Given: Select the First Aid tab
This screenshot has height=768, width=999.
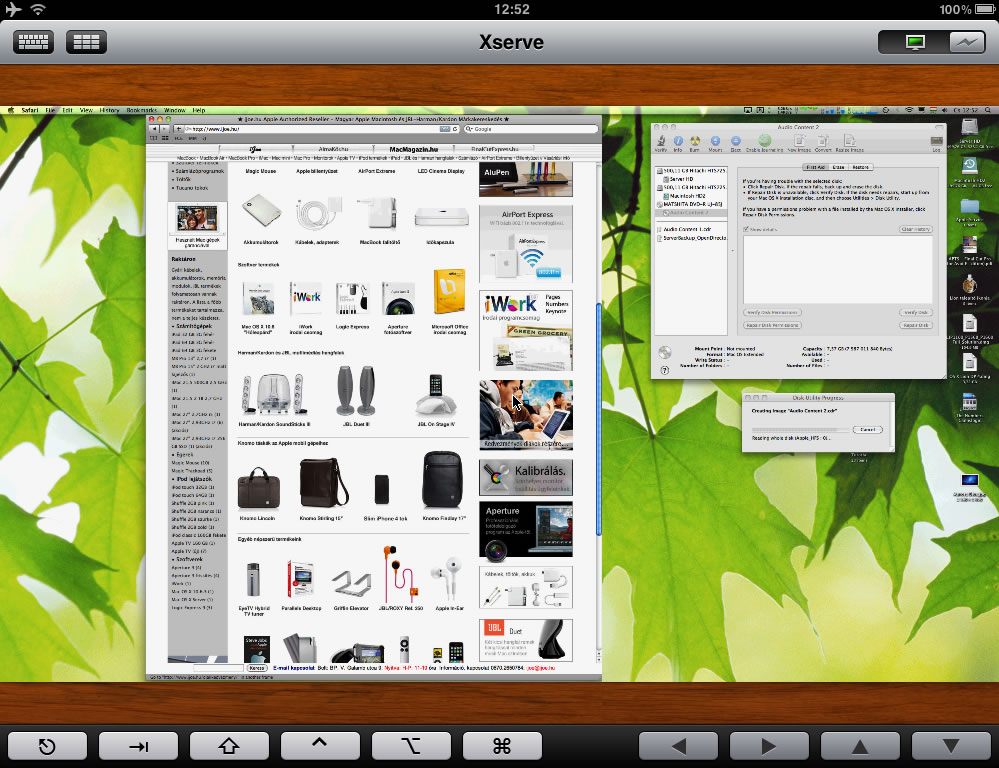Looking at the screenshot, I should click(816, 167).
